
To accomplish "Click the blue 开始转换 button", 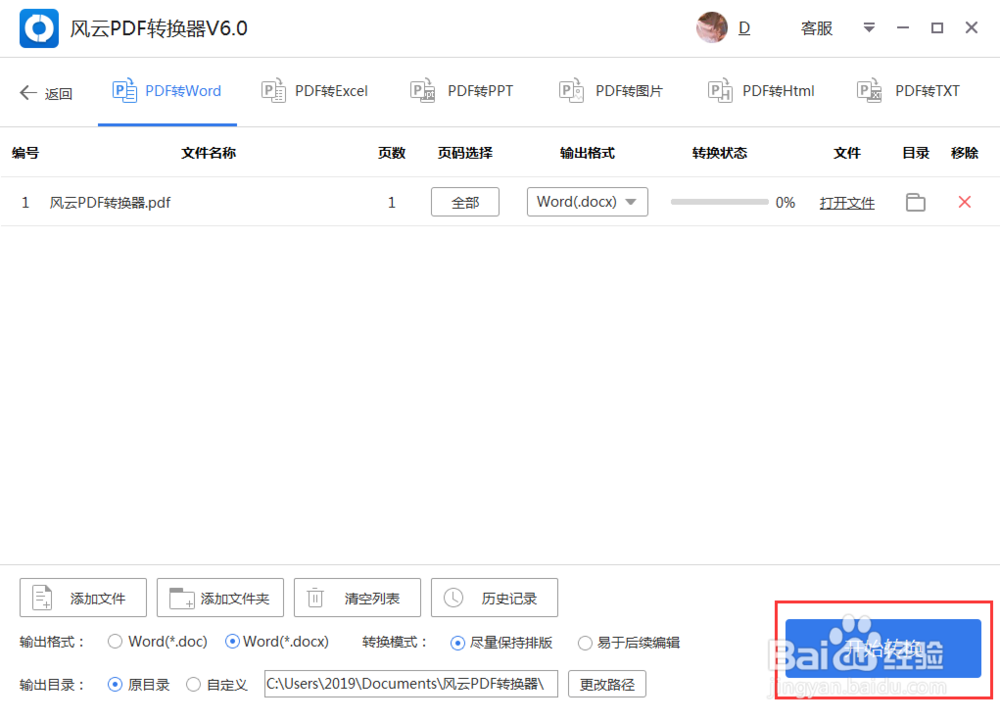I will click(x=883, y=648).
